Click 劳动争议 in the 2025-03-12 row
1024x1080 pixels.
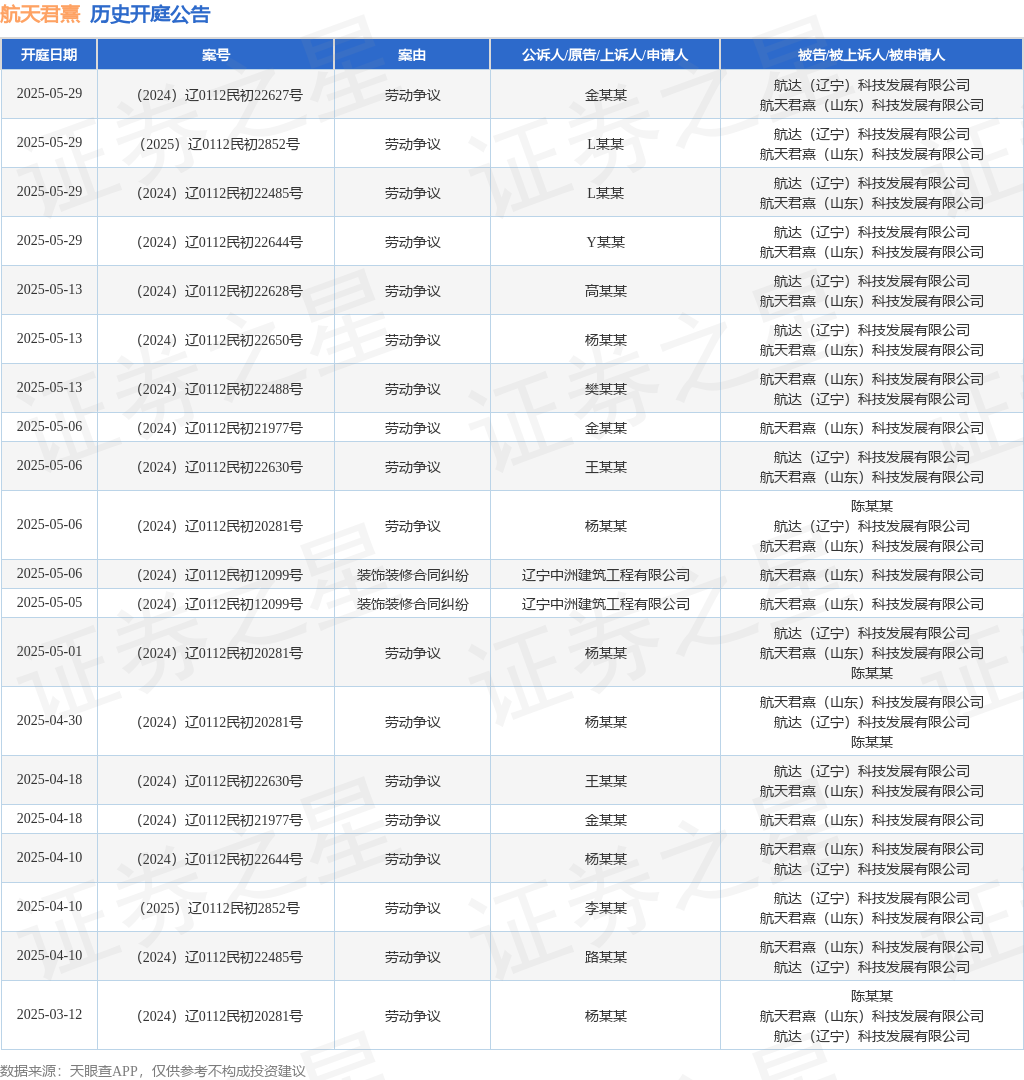(412, 1017)
